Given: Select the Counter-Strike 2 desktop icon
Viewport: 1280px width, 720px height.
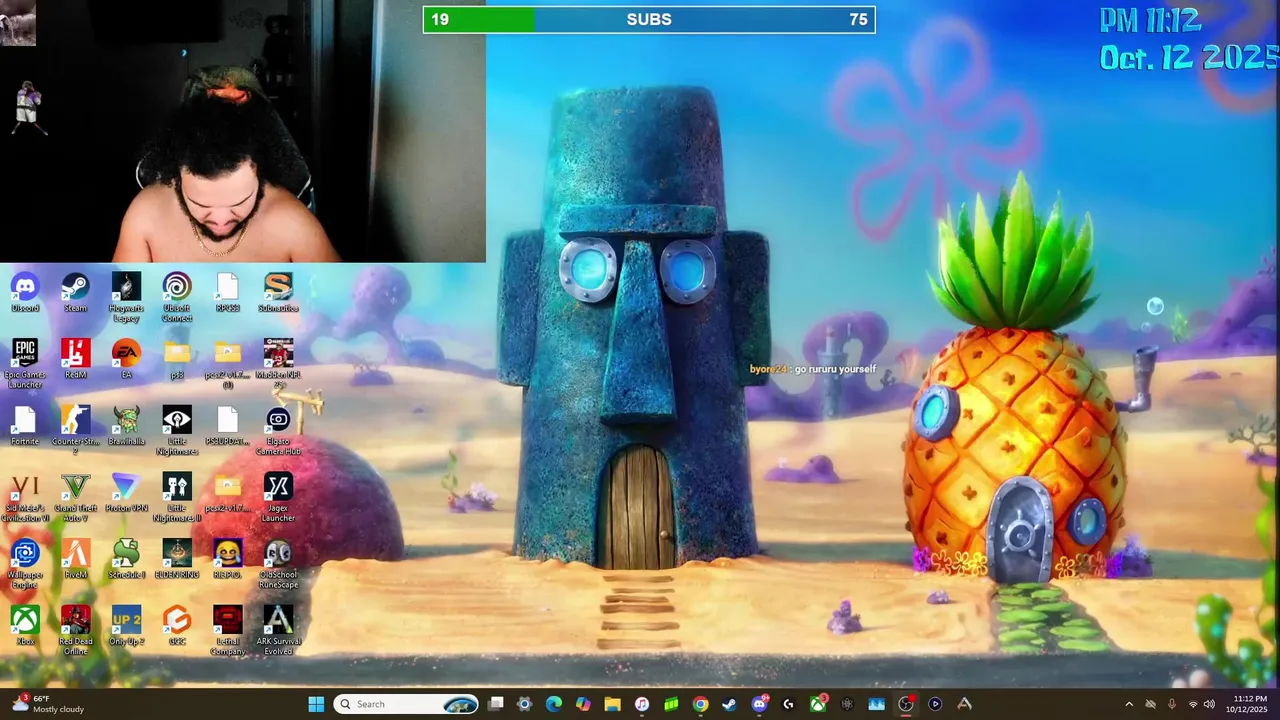Looking at the screenshot, I should (75, 430).
